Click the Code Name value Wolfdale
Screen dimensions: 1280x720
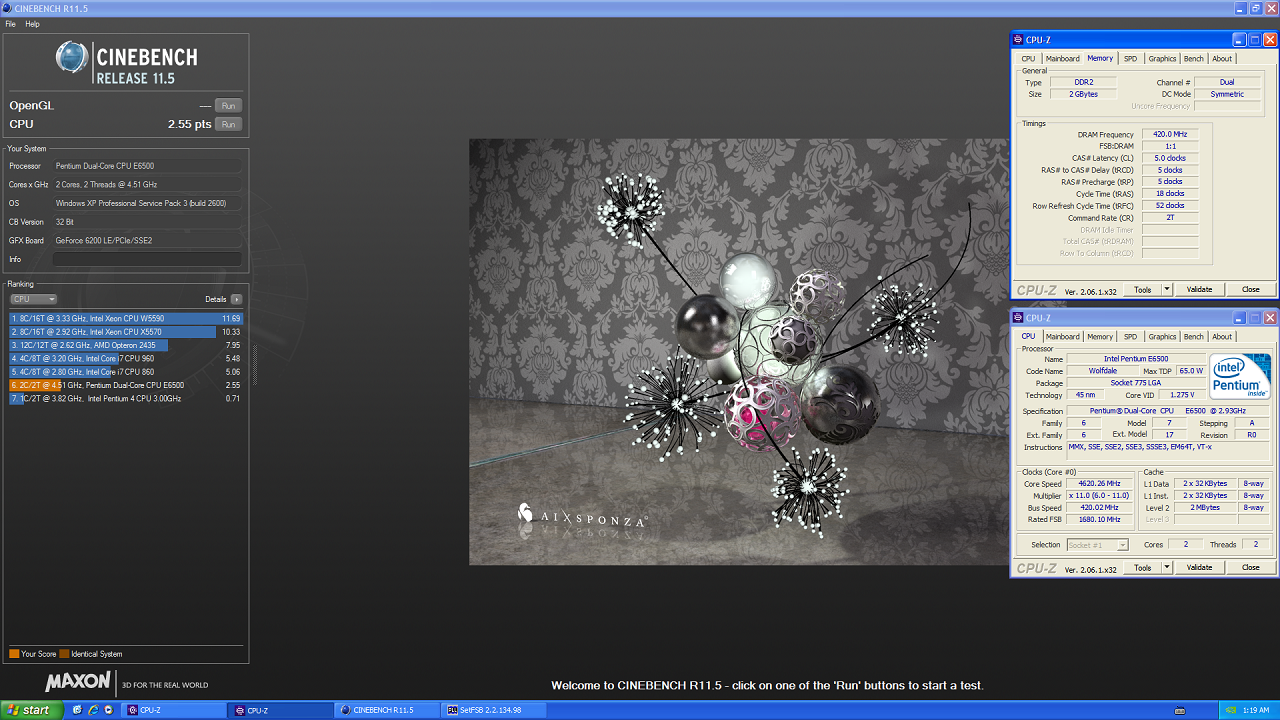point(1102,371)
